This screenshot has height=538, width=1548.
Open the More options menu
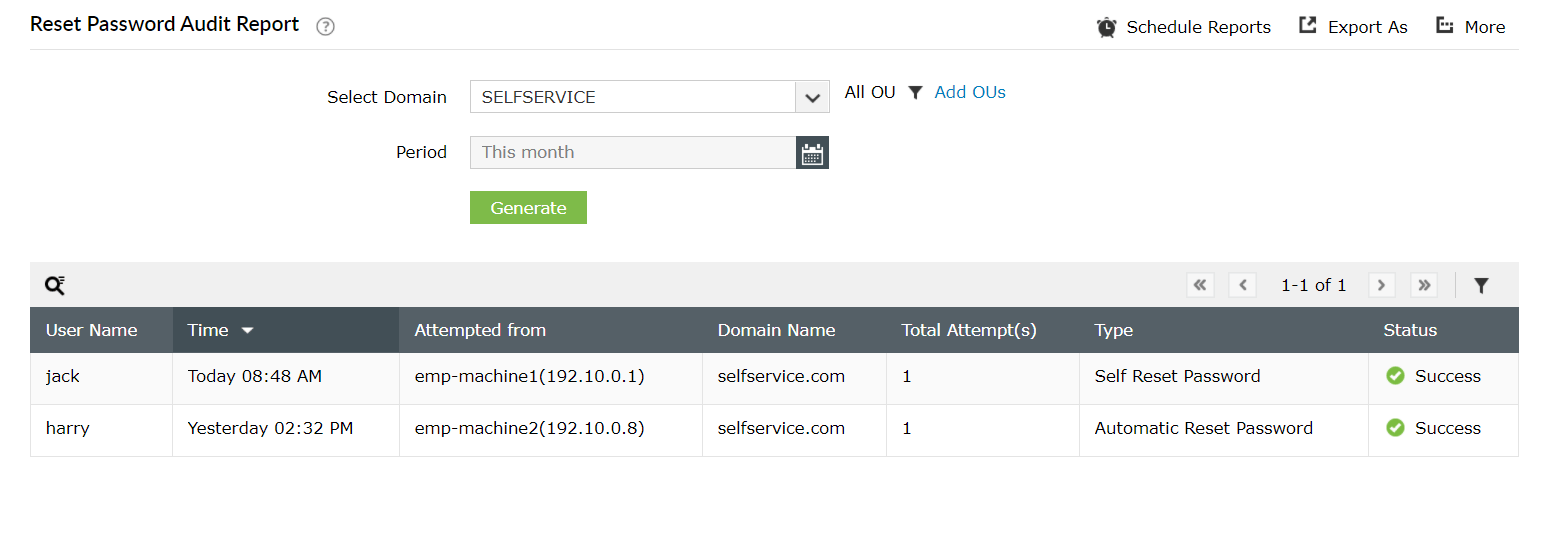[1444, 26]
